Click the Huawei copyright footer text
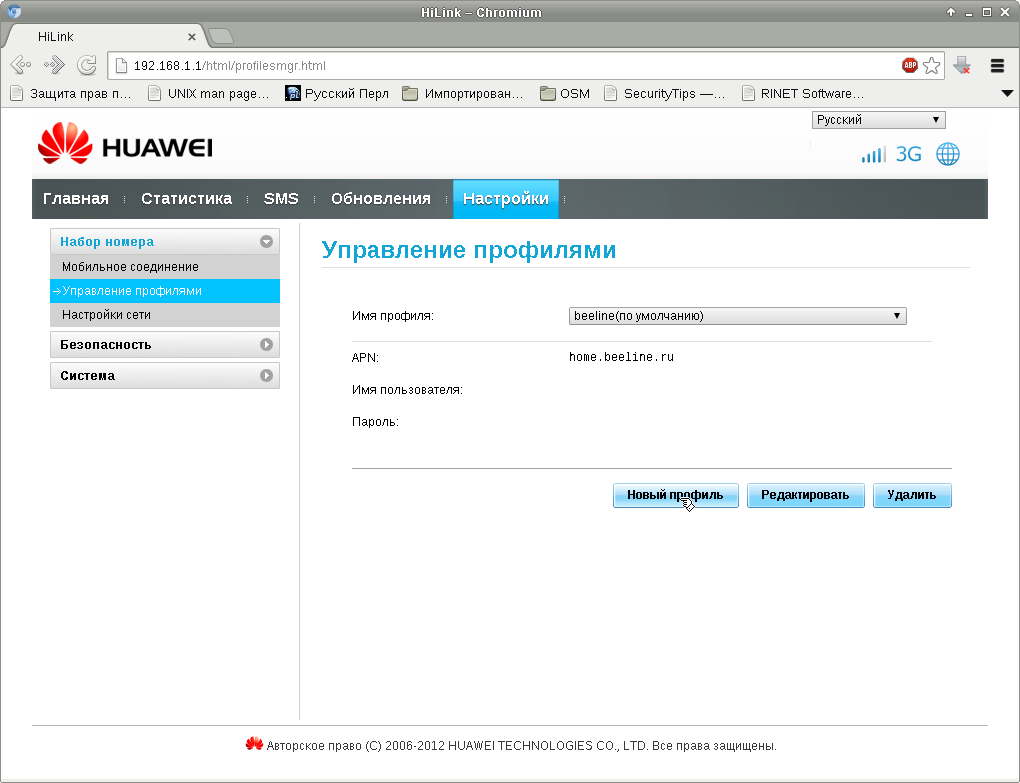Screen dimensions: 1020x783 click(x=521, y=746)
